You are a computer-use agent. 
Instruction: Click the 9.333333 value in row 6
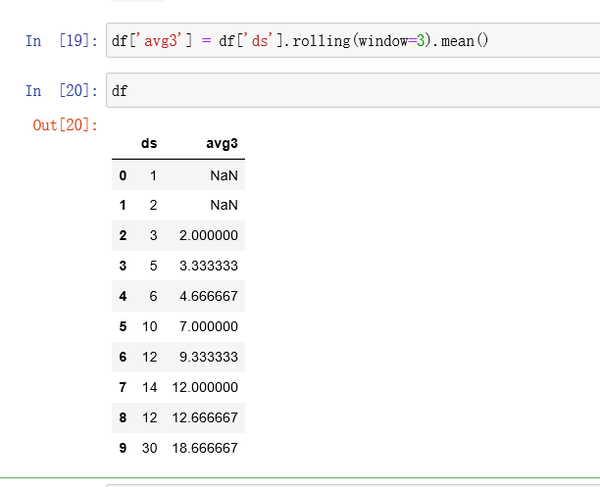[209, 357]
